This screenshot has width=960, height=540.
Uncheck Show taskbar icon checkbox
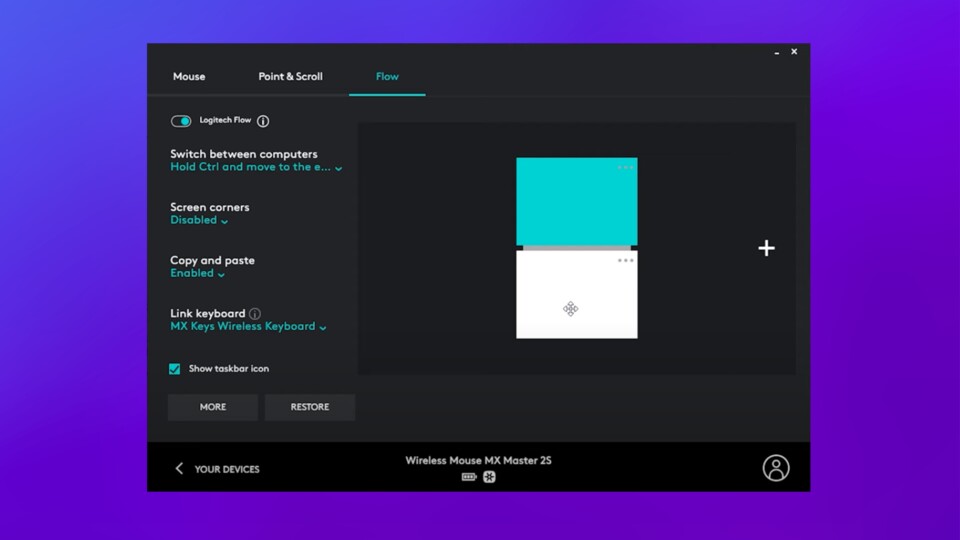coord(174,369)
